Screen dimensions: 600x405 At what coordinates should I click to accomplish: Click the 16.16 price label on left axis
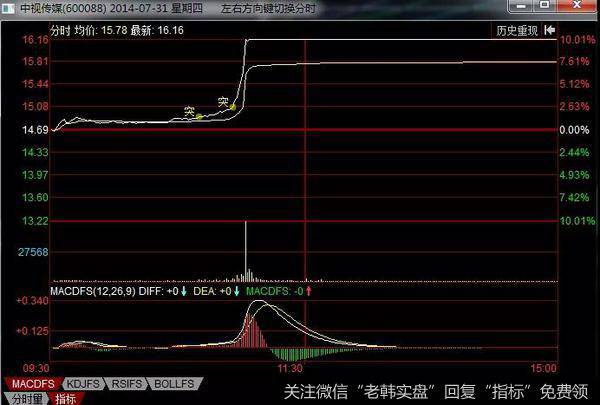point(36,39)
